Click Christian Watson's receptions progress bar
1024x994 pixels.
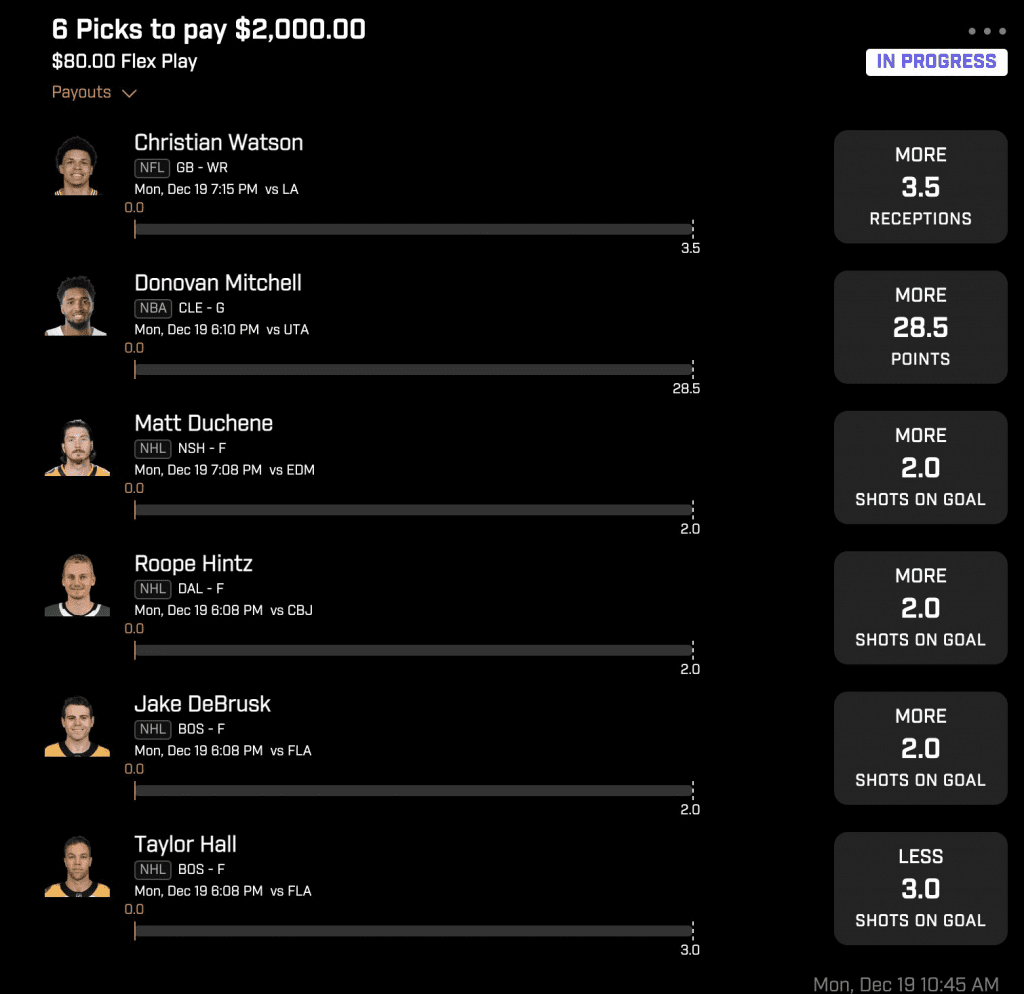(413, 229)
